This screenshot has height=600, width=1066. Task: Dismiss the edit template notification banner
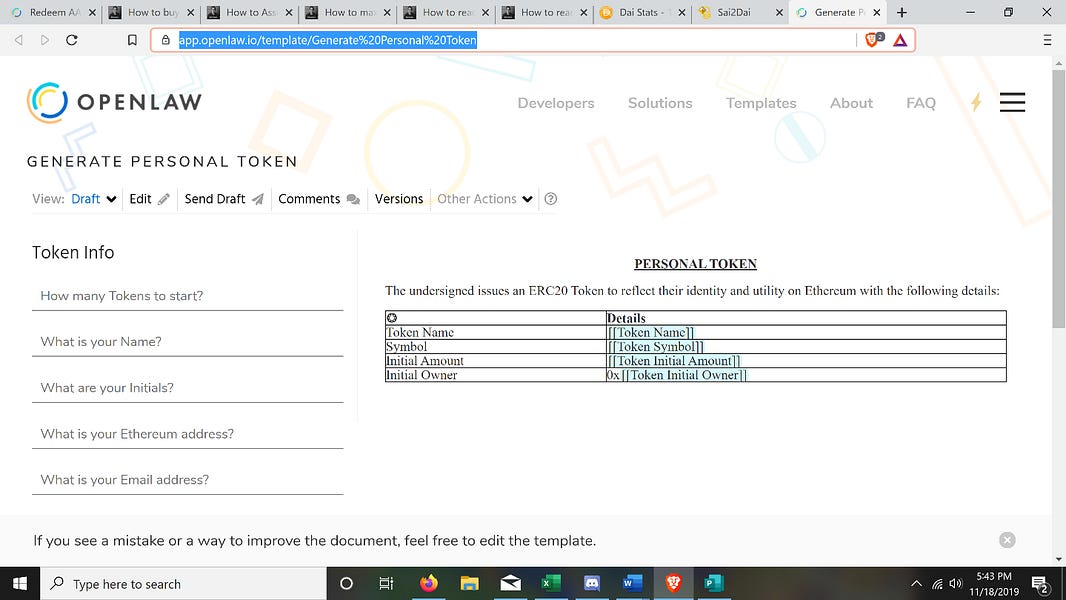coord(1007,540)
